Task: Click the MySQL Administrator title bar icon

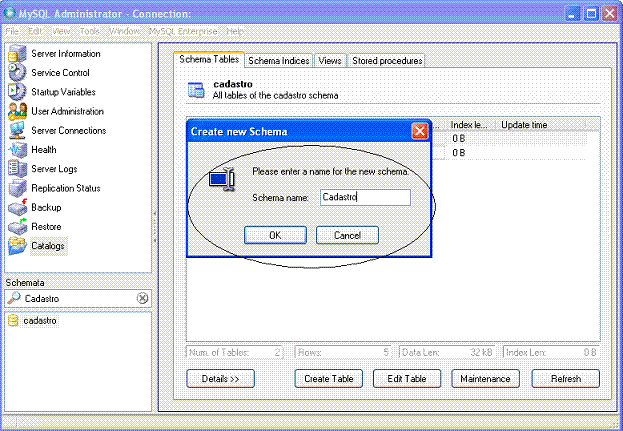Action: pyautogui.click(x=10, y=13)
